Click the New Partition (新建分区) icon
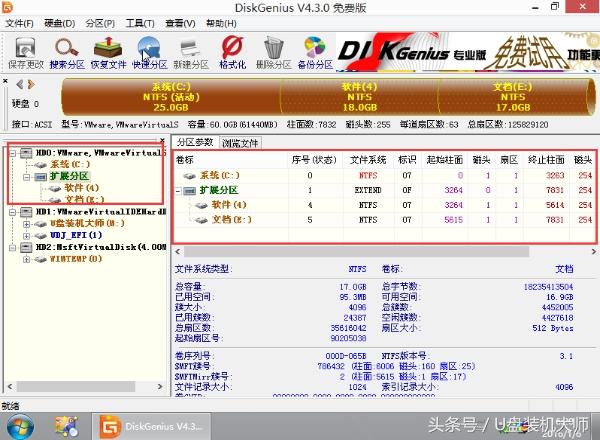The image size is (600, 440). click(191, 53)
